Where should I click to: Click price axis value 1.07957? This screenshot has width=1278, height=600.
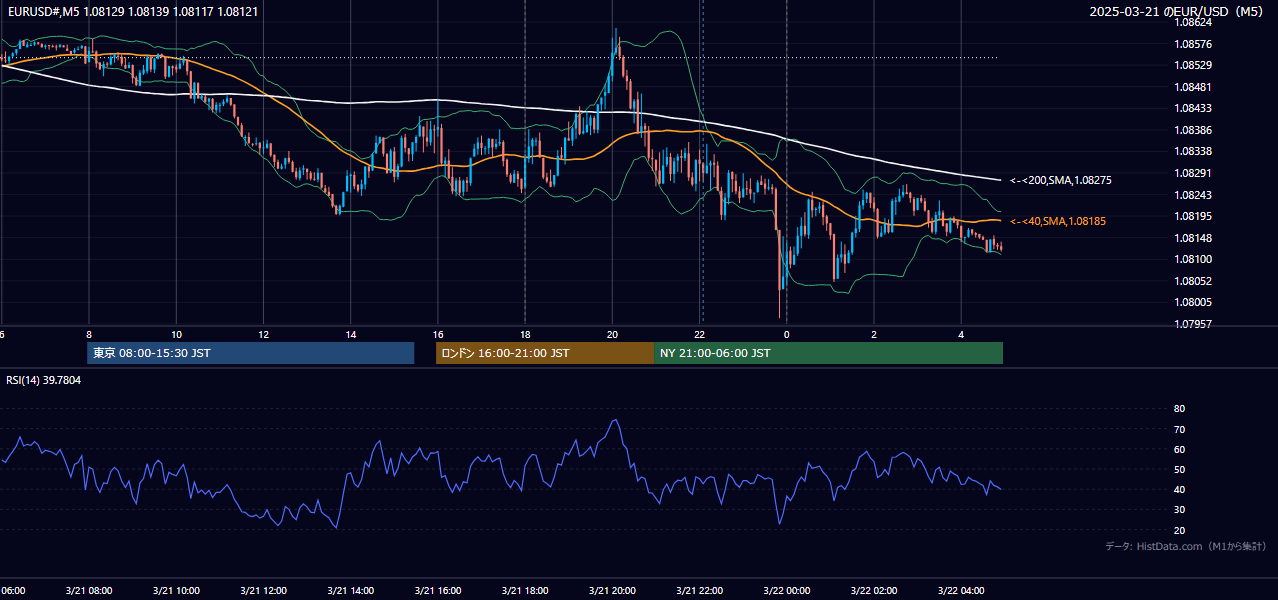point(1193,324)
